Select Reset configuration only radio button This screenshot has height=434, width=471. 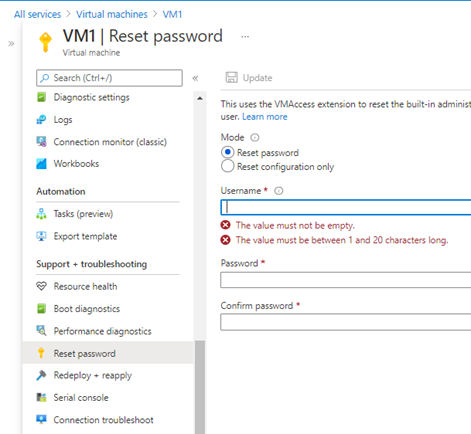[x=228, y=166]
